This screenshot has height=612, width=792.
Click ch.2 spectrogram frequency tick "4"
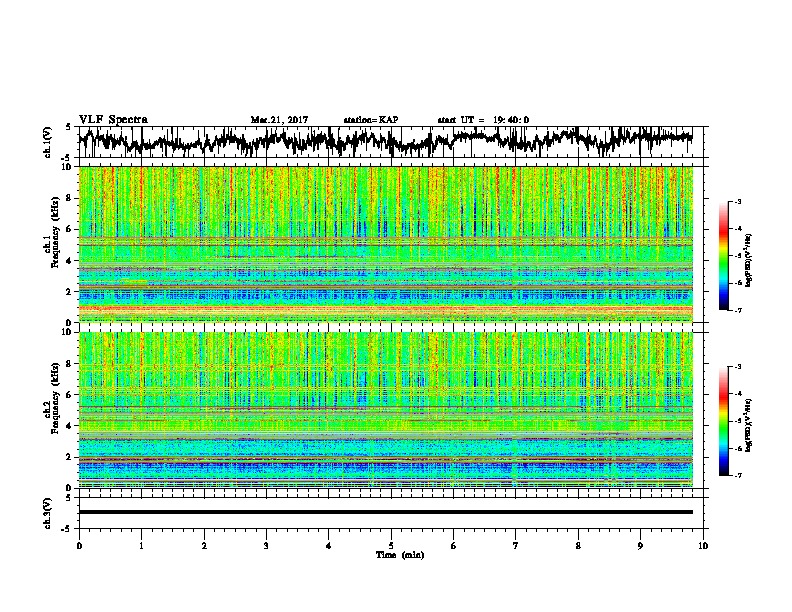click(69, 426)
